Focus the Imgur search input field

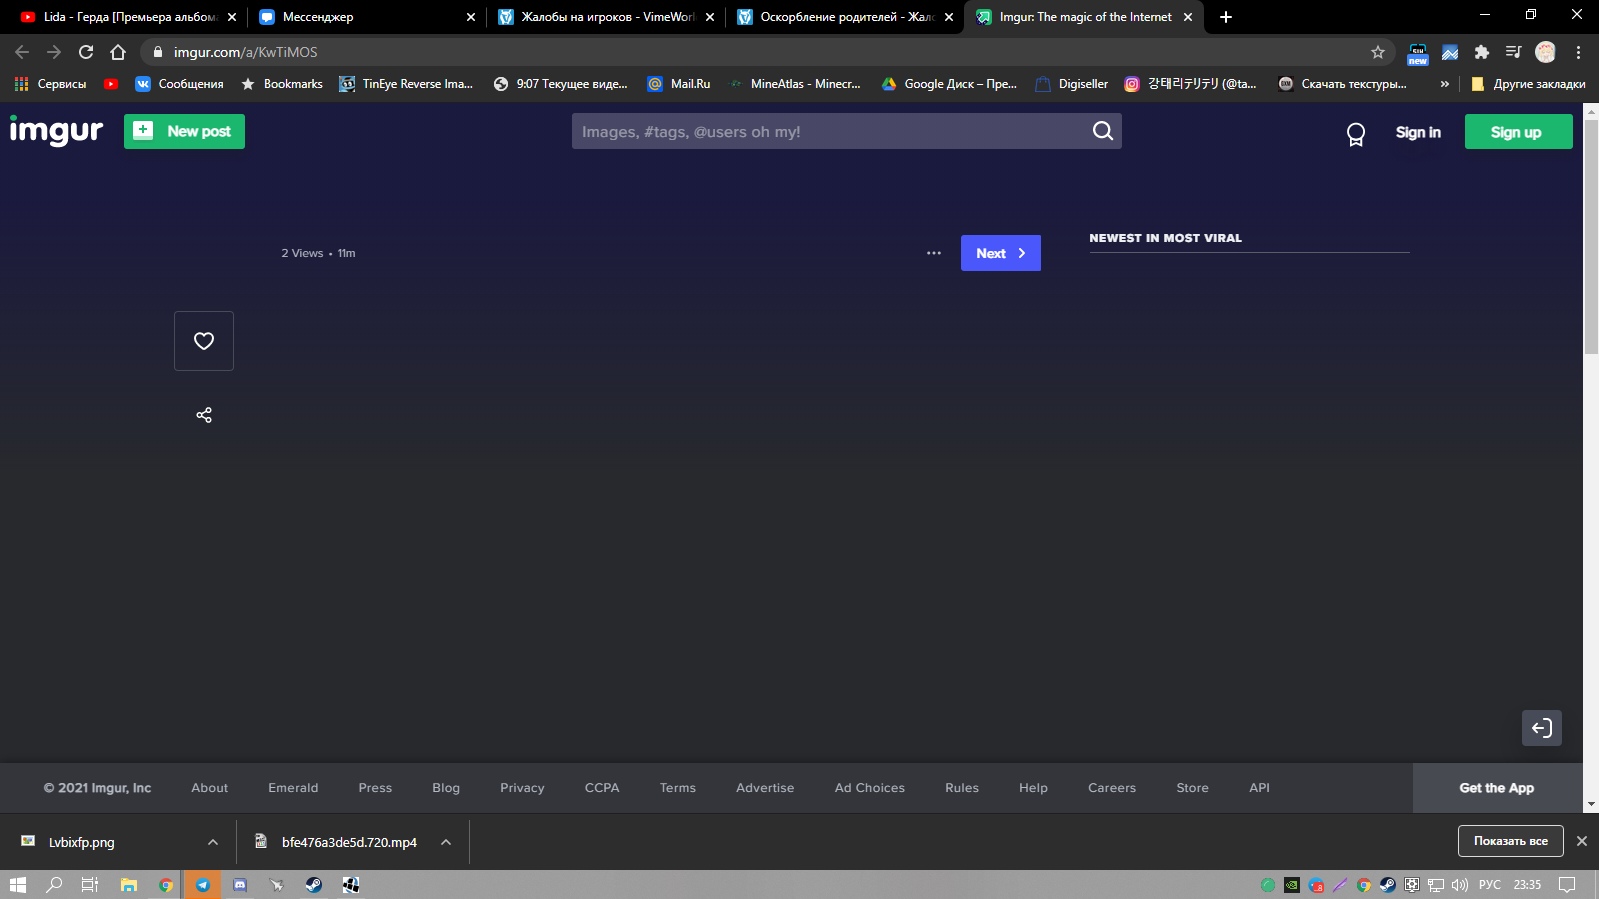(x=830, y=131)
